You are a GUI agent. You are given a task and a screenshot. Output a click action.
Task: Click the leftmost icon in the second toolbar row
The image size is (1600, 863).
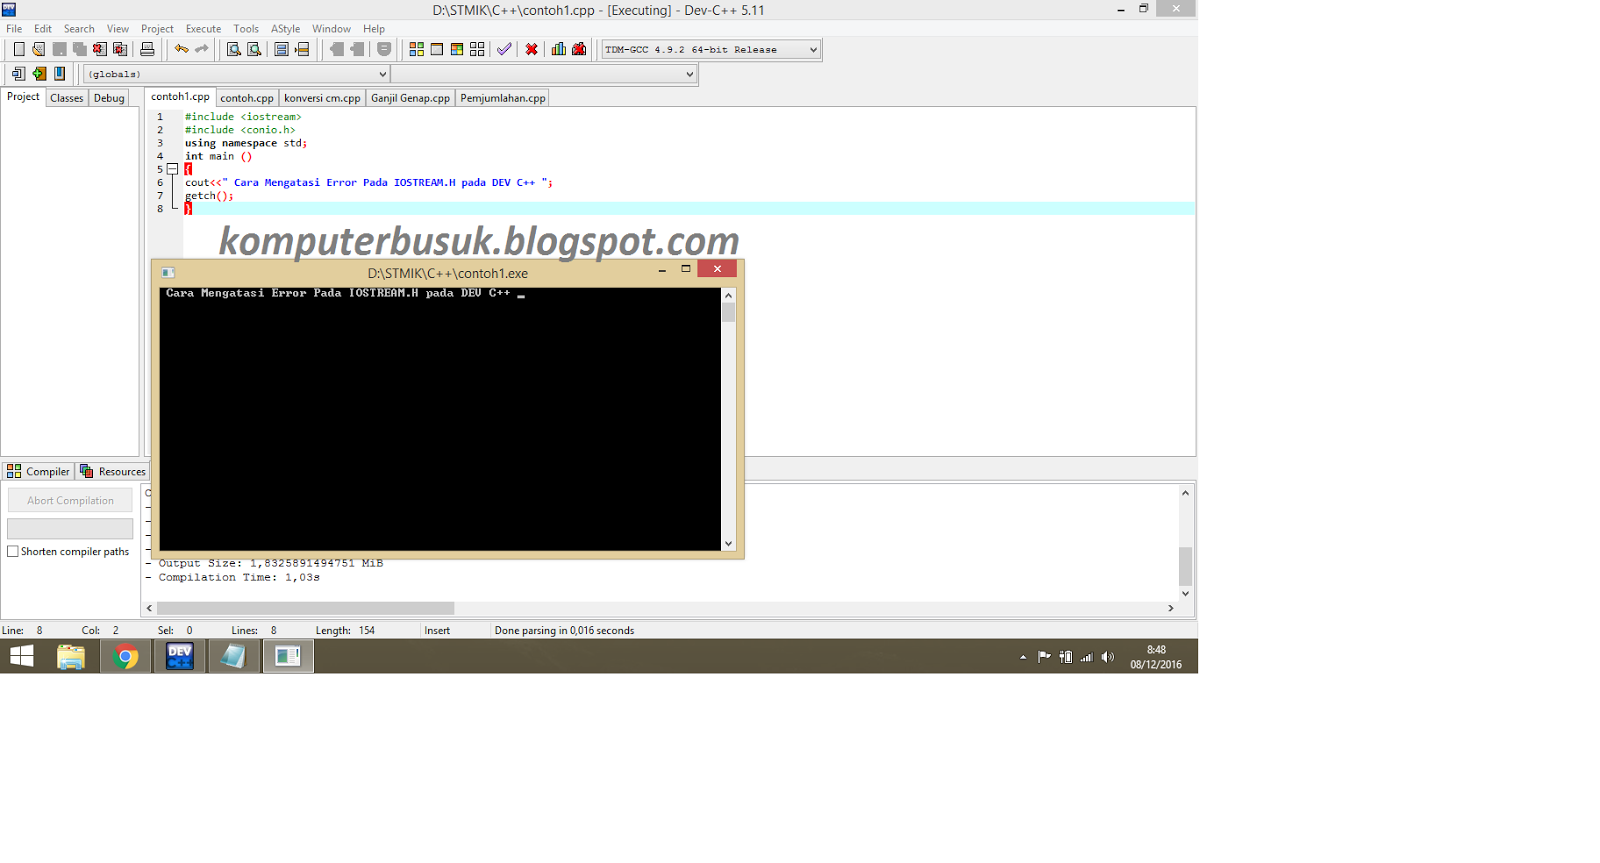18,74
